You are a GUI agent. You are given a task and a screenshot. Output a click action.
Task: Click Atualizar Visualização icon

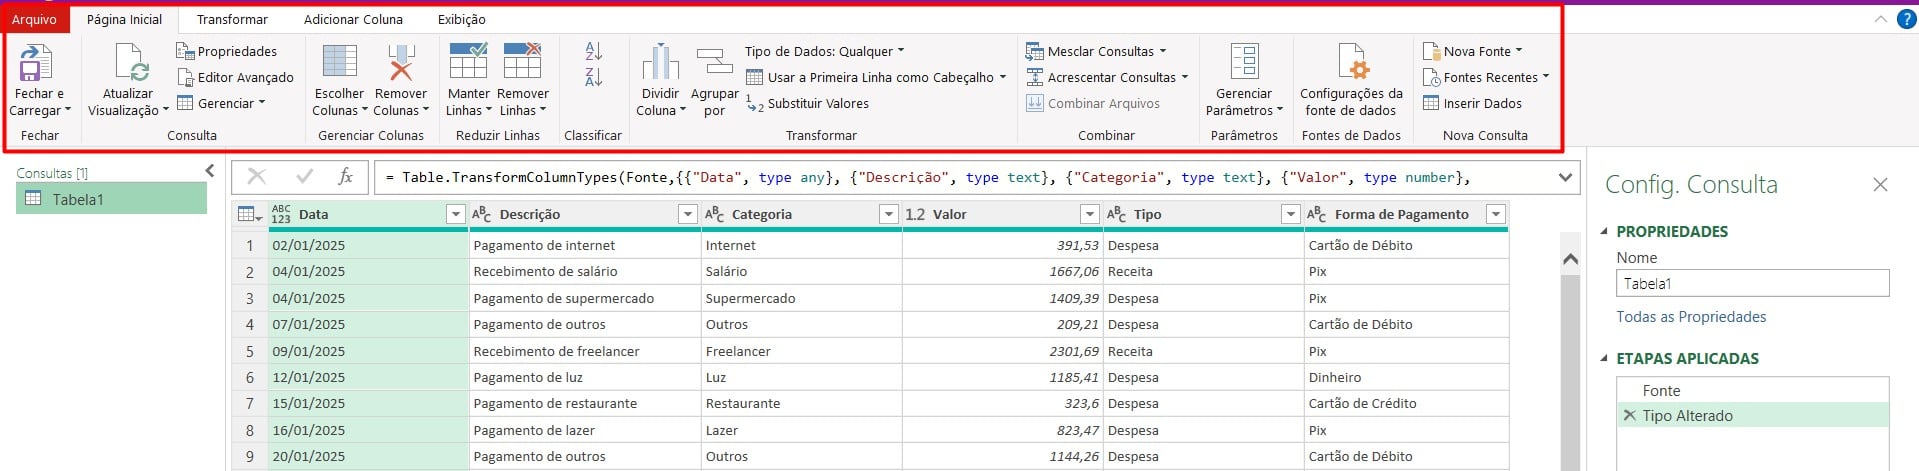[131, 62]
